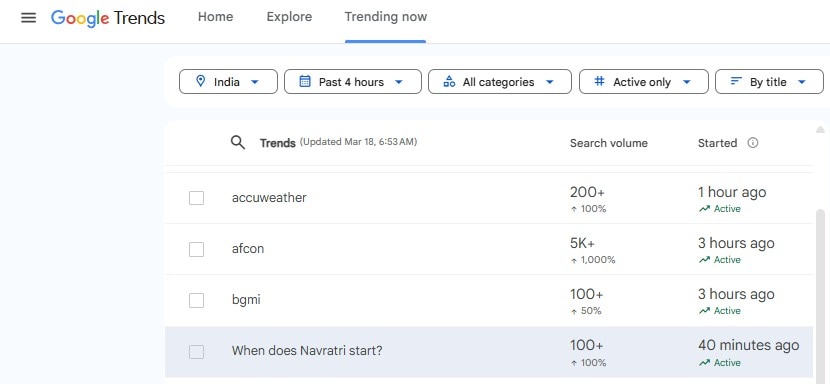Screen dimensions: 830x384
Task: Click the Updated Mar 18, 6:53 AM label
Action: click(358, 142)
